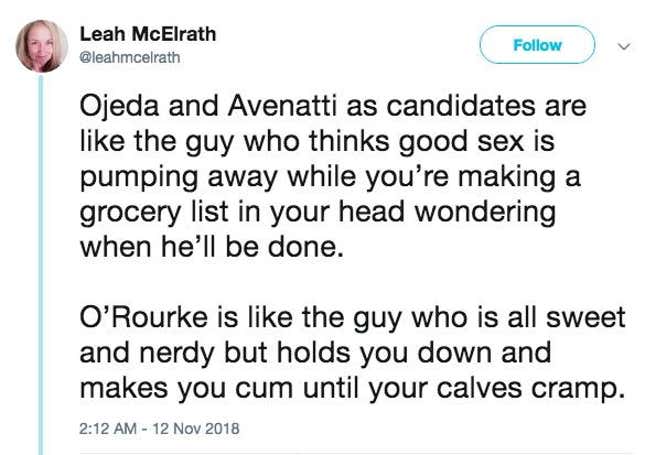The height and width of the screenshot is (455, 645).
Task: Click the word candidates in first line
Action: tap(450, 106)
